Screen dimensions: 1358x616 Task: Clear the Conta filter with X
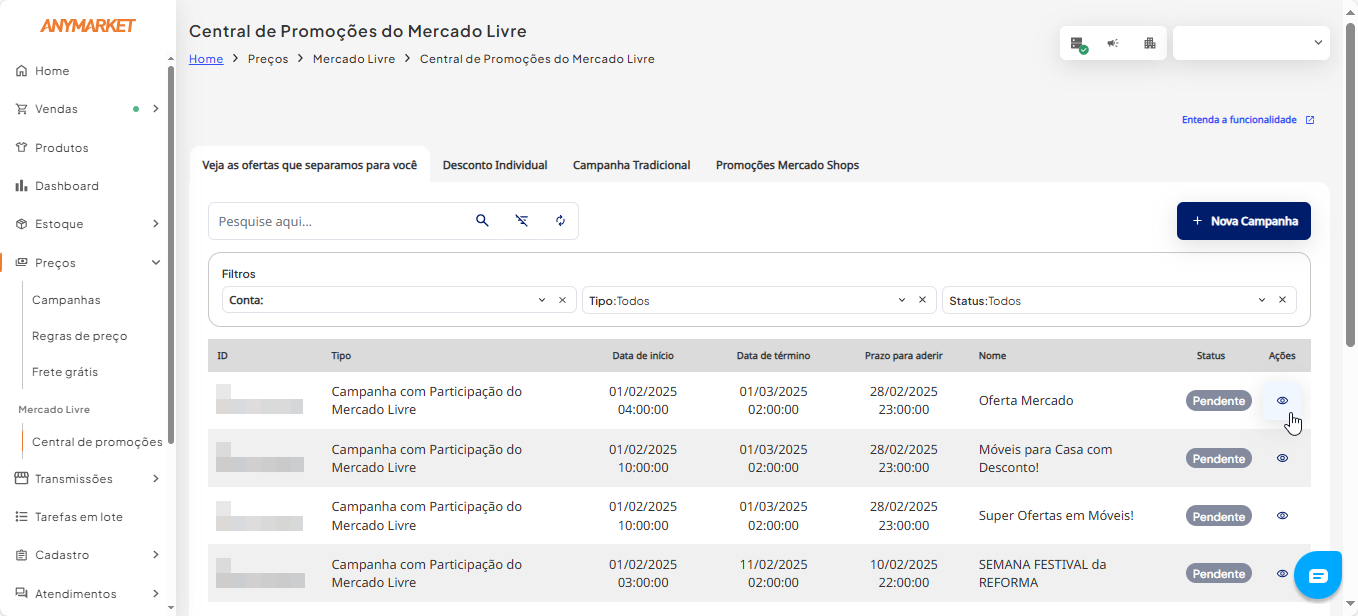click(562, 300)
